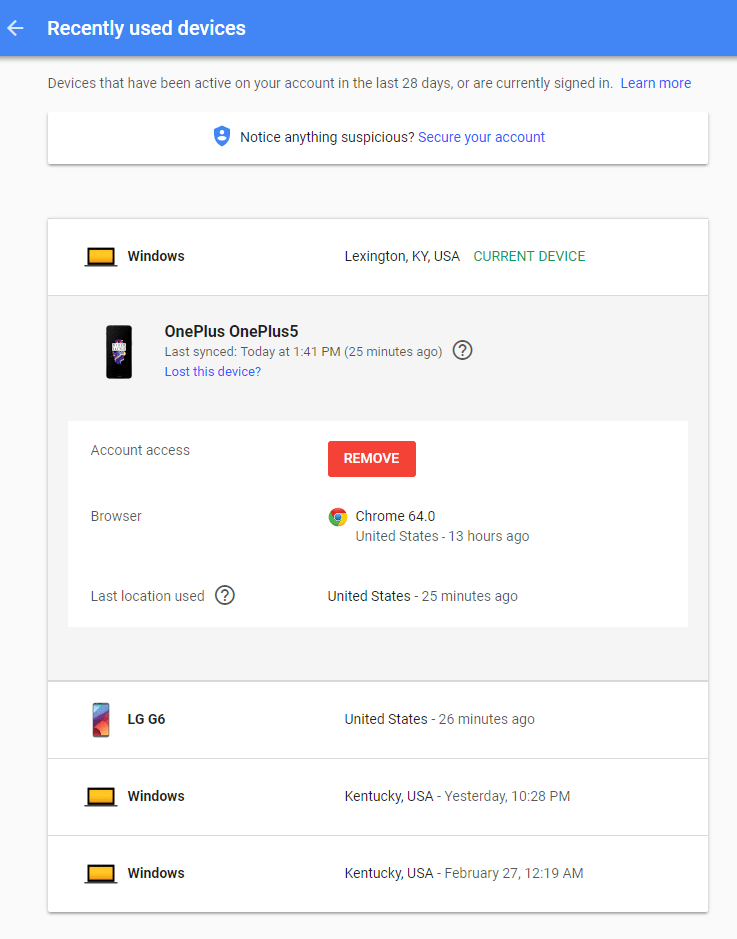Click the OnePlus5 phone image
Screen dimensions: 737x939
119,351
